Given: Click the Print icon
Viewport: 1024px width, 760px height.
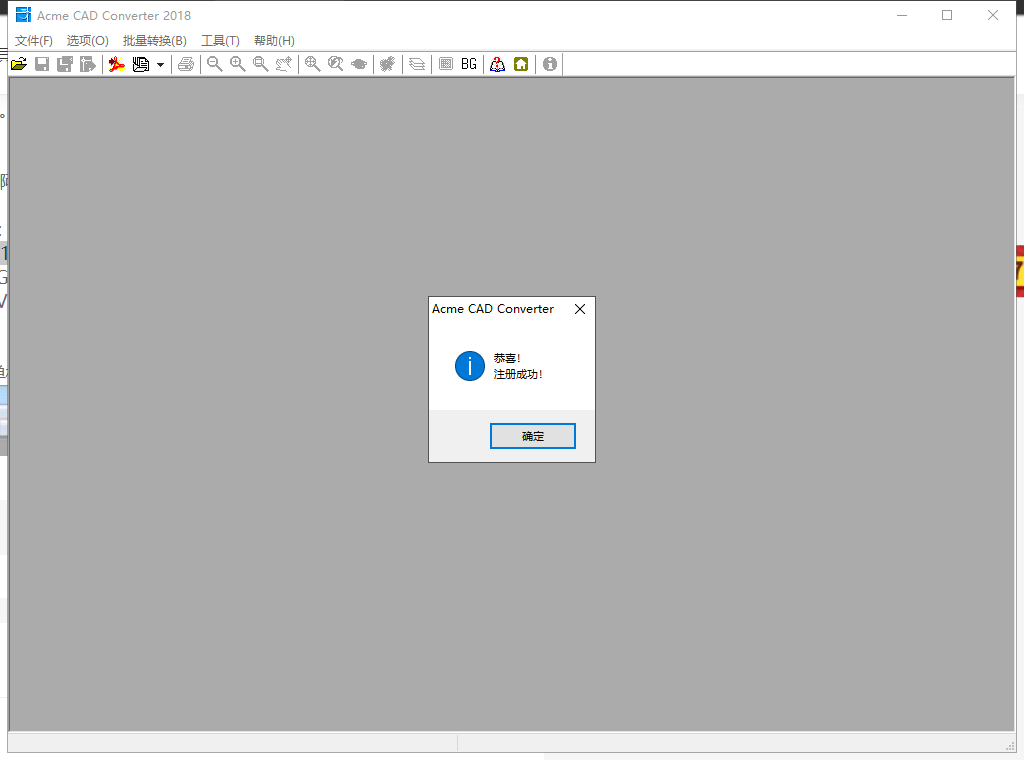Looking at the screenshot, I should point(186,64).
